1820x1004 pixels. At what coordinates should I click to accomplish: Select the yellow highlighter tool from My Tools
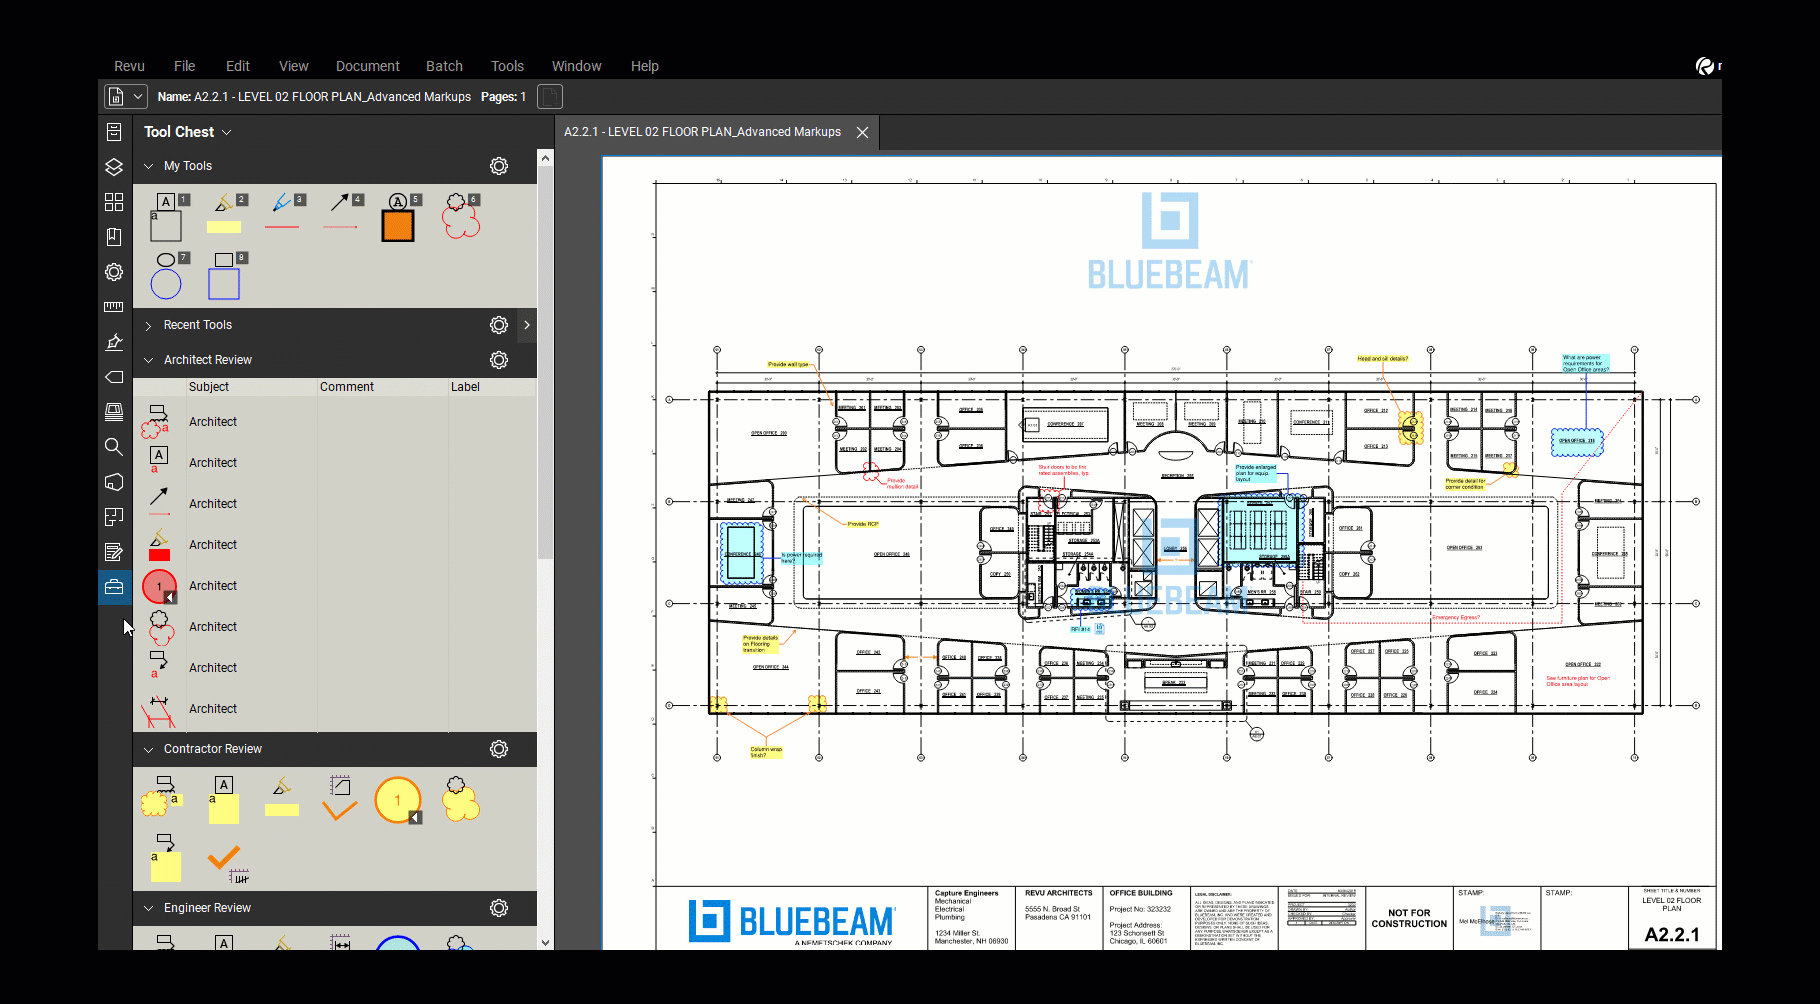point(224,223)
